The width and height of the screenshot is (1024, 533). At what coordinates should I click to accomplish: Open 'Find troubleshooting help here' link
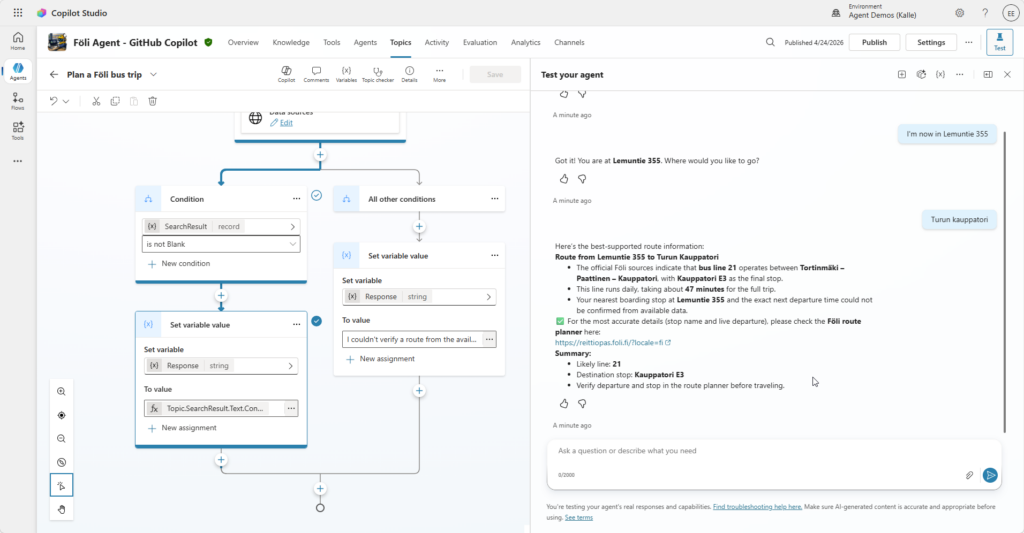point(758,507)
